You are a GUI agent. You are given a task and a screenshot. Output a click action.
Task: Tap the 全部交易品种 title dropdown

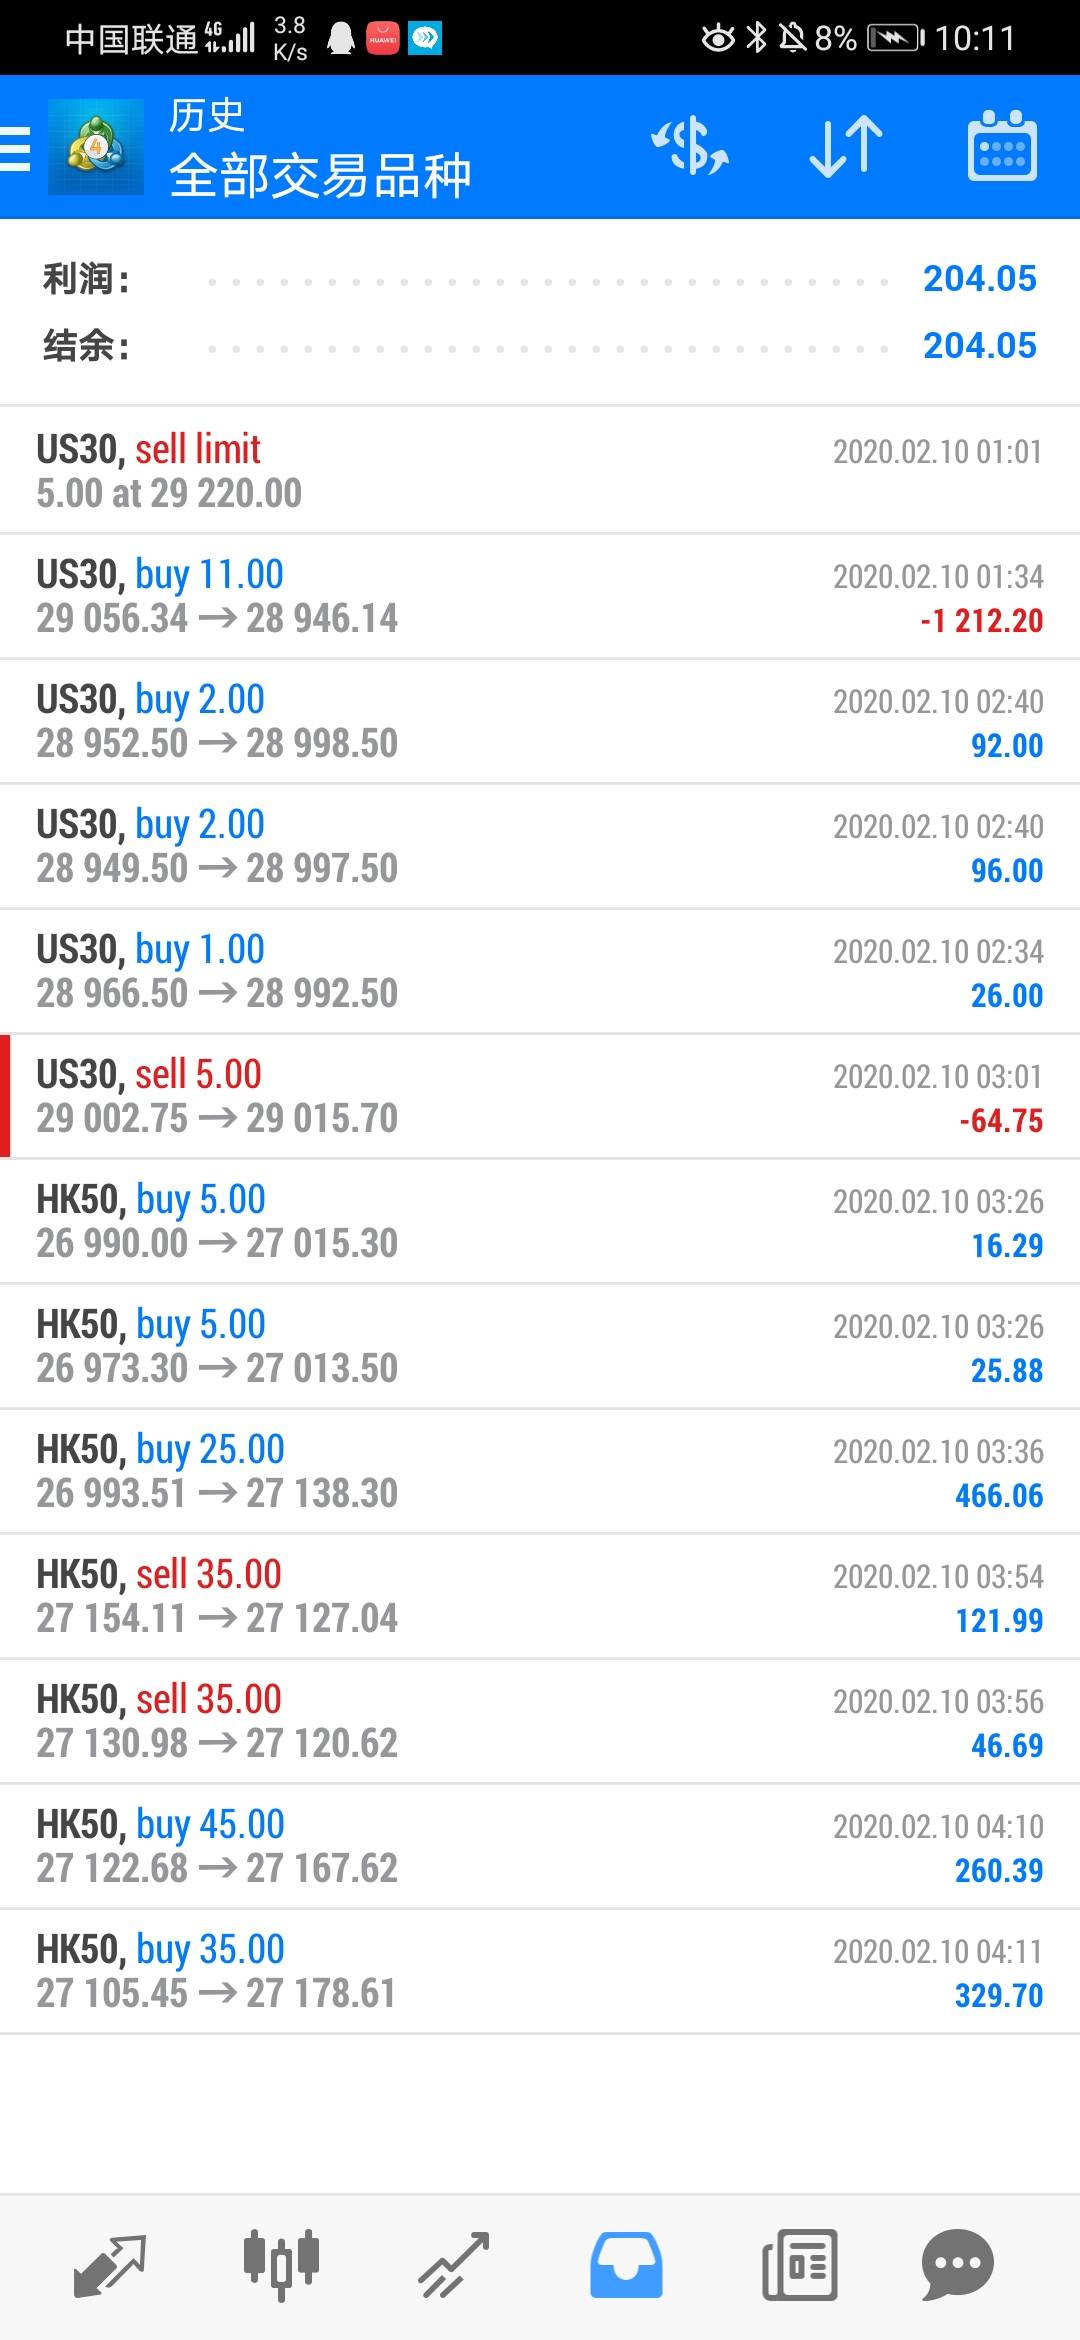pos(320,176)
